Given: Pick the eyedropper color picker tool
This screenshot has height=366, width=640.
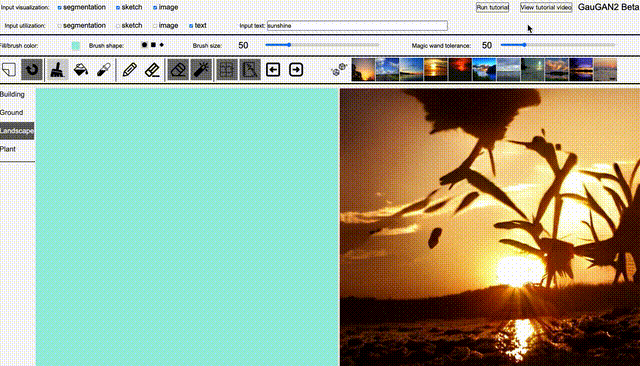Looking at the screenshot, I should pos(104,70).
